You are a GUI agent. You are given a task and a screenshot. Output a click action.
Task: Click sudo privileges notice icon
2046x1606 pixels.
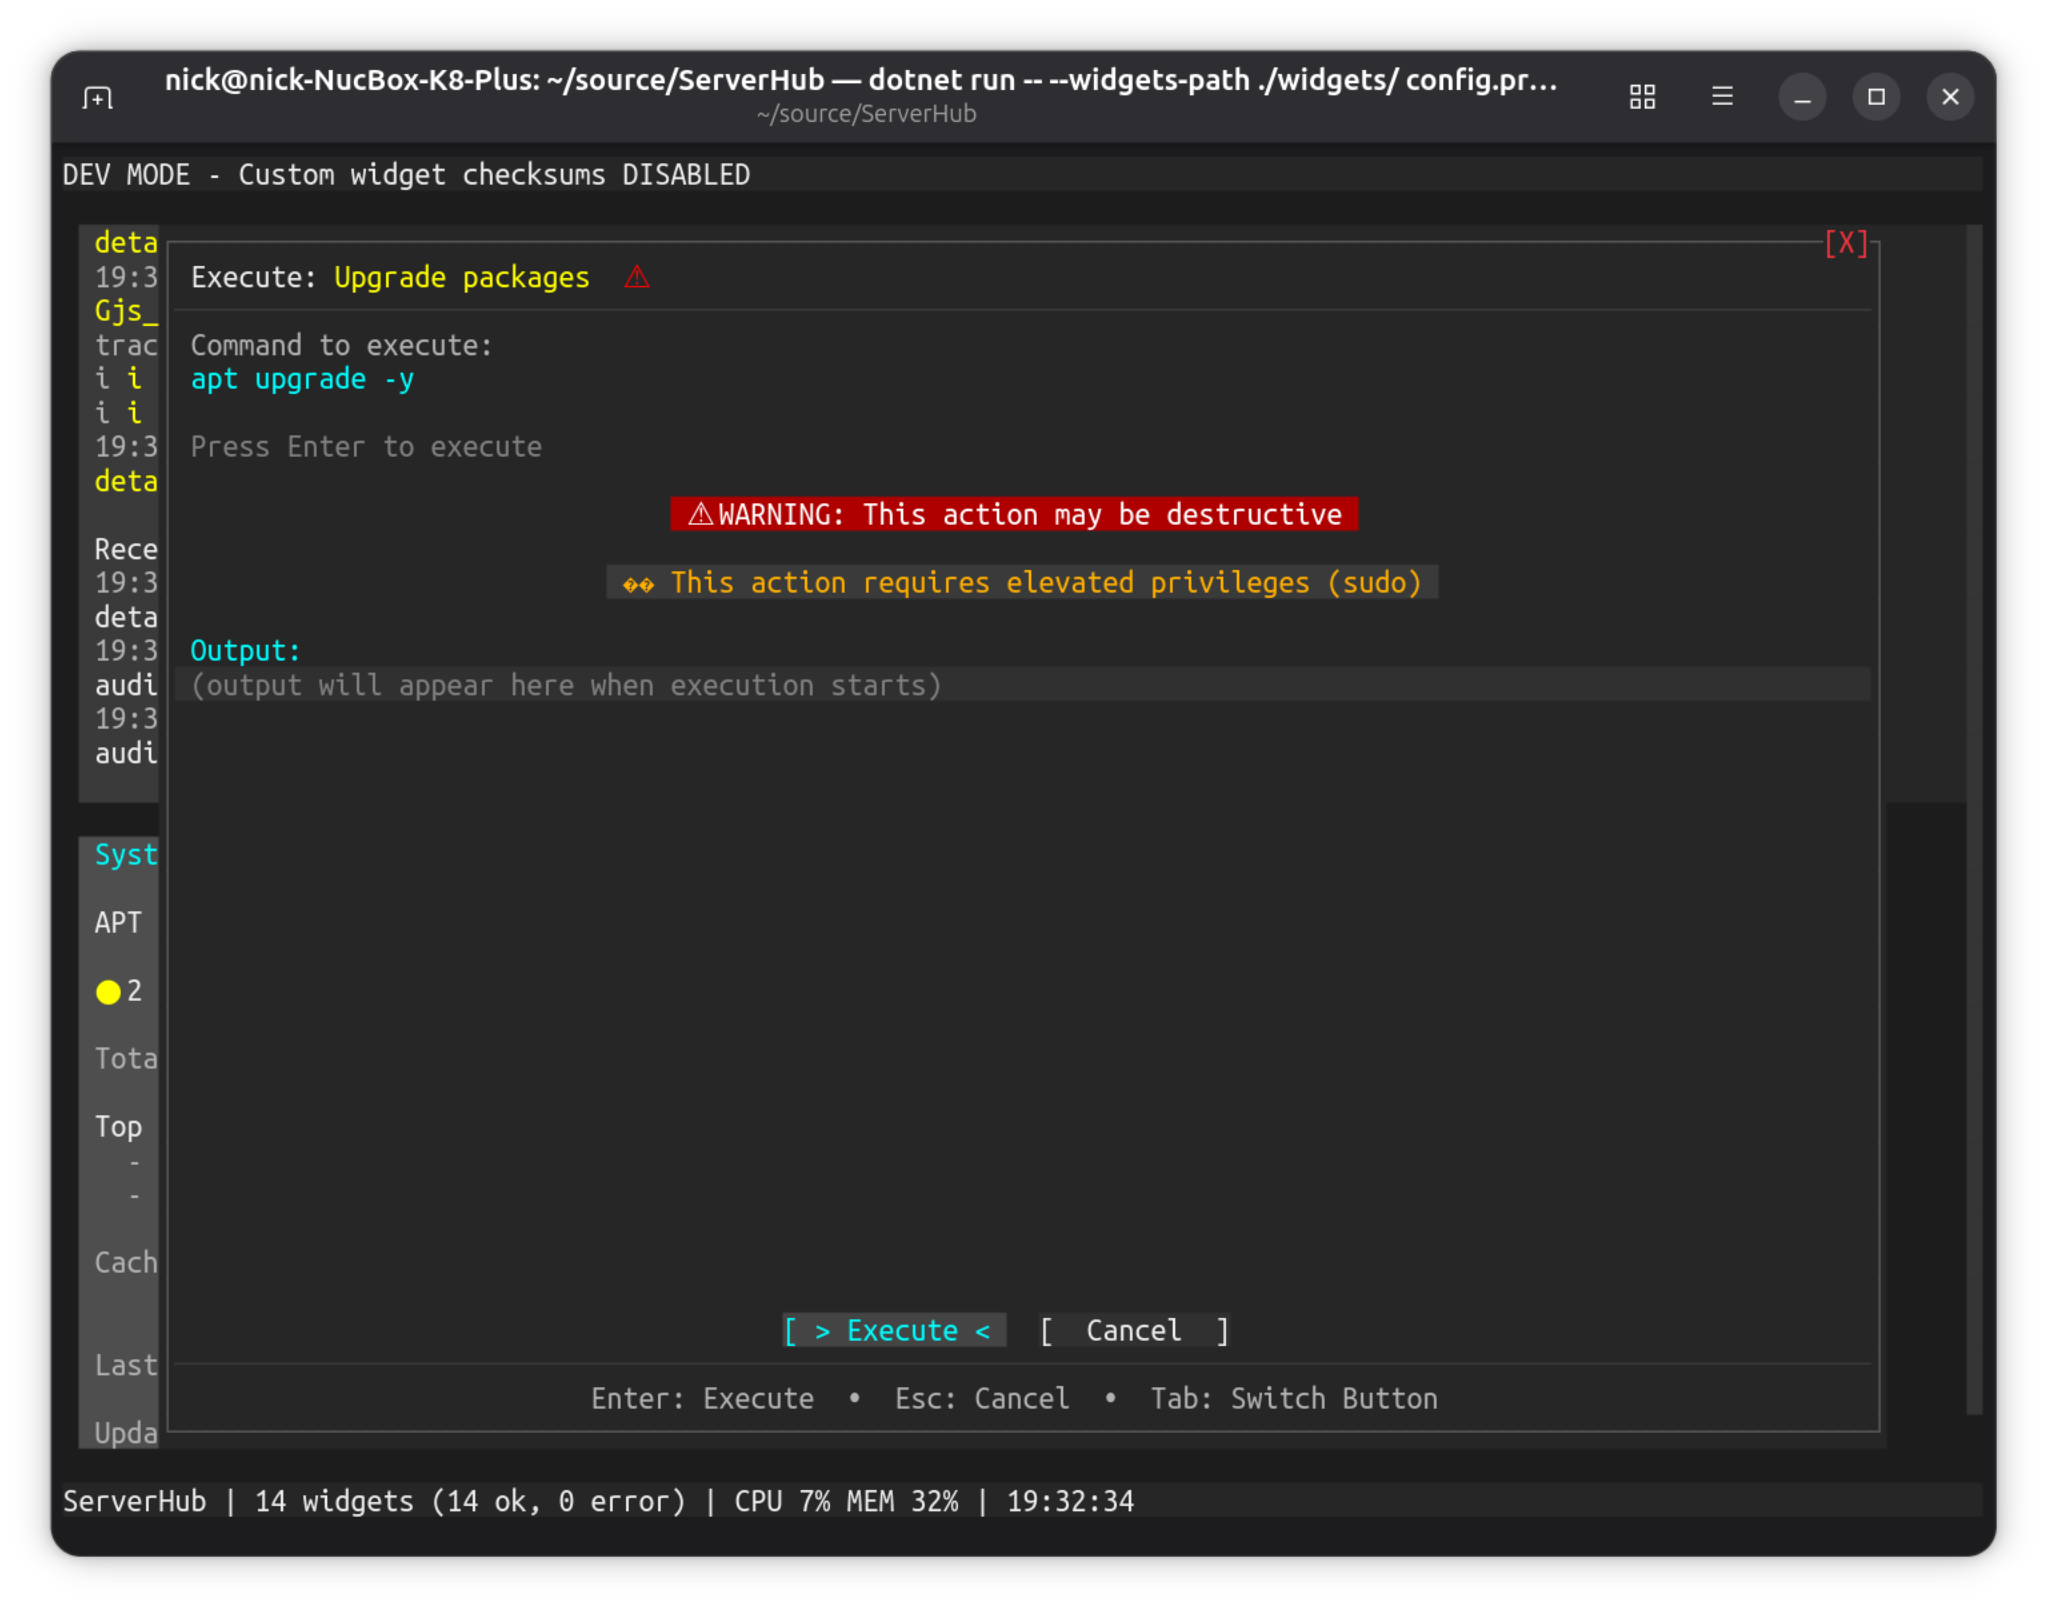(x=638, y=583)
